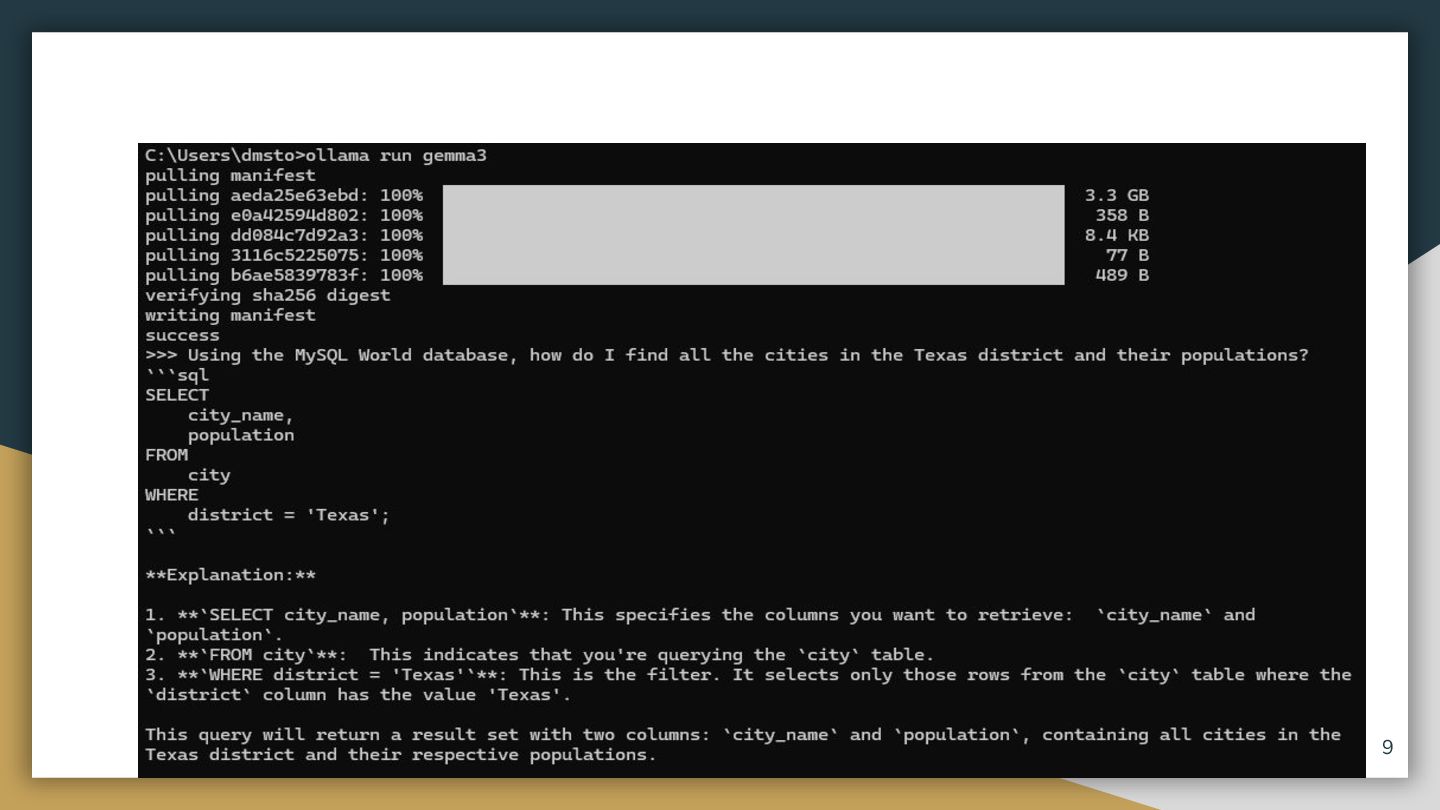This screenshot has width=1440, height=810.
Task: Click explanation item 3 about WHERE filter
Action: click(748, 685)
